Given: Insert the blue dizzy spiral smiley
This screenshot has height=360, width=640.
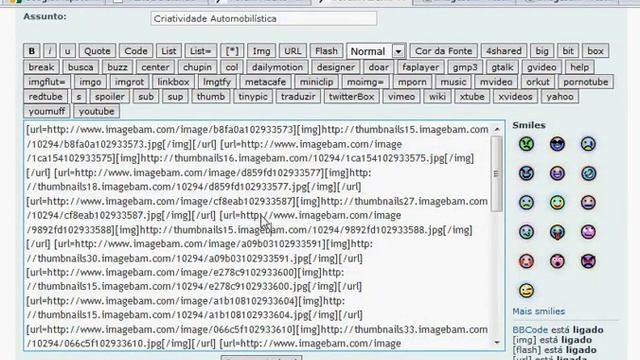Looking at the screenshot, I should click(588, 173).
